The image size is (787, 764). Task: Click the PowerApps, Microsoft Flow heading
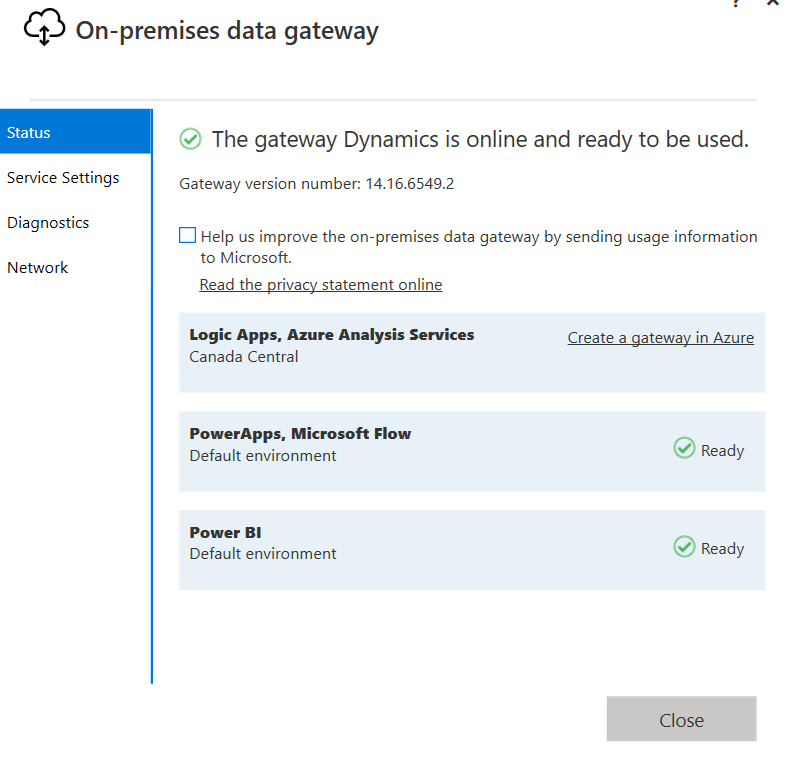300,434
